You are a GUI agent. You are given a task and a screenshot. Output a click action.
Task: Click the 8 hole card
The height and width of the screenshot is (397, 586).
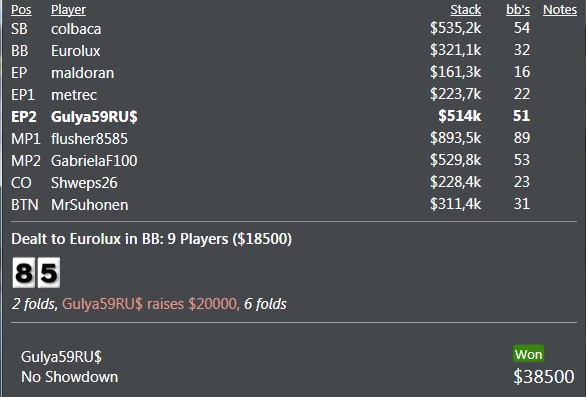pyautogui.click(x=24, y=273)
